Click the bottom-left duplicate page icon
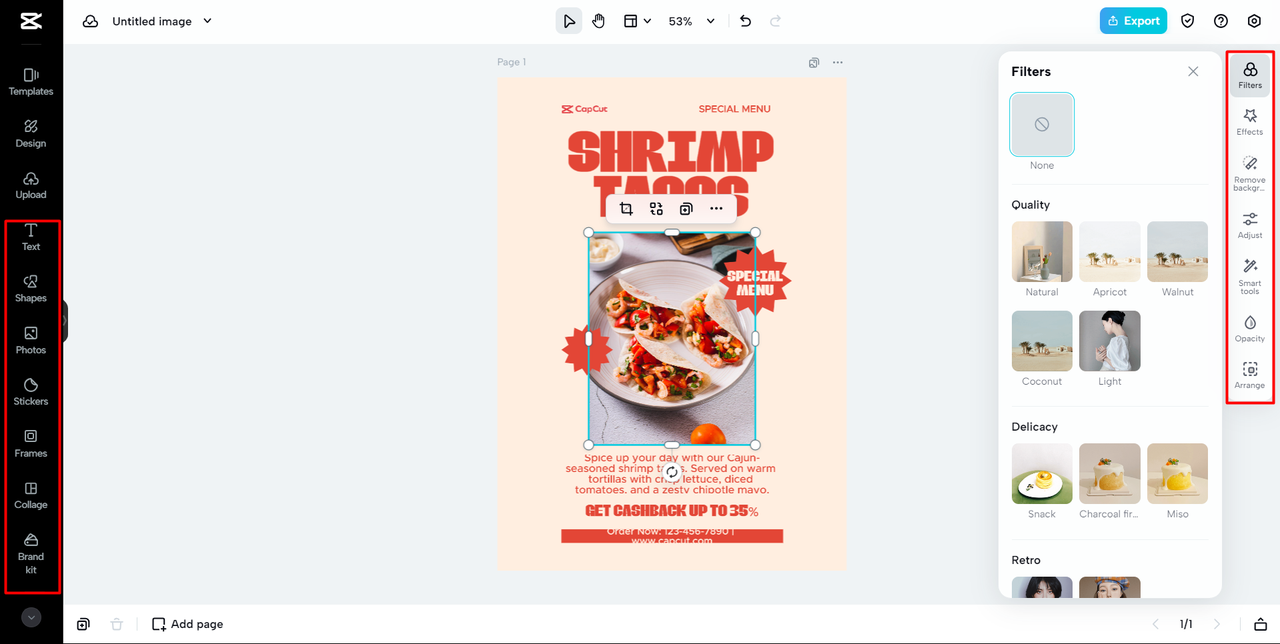This screenshot has width=1280, height=644. click(83, 624)
